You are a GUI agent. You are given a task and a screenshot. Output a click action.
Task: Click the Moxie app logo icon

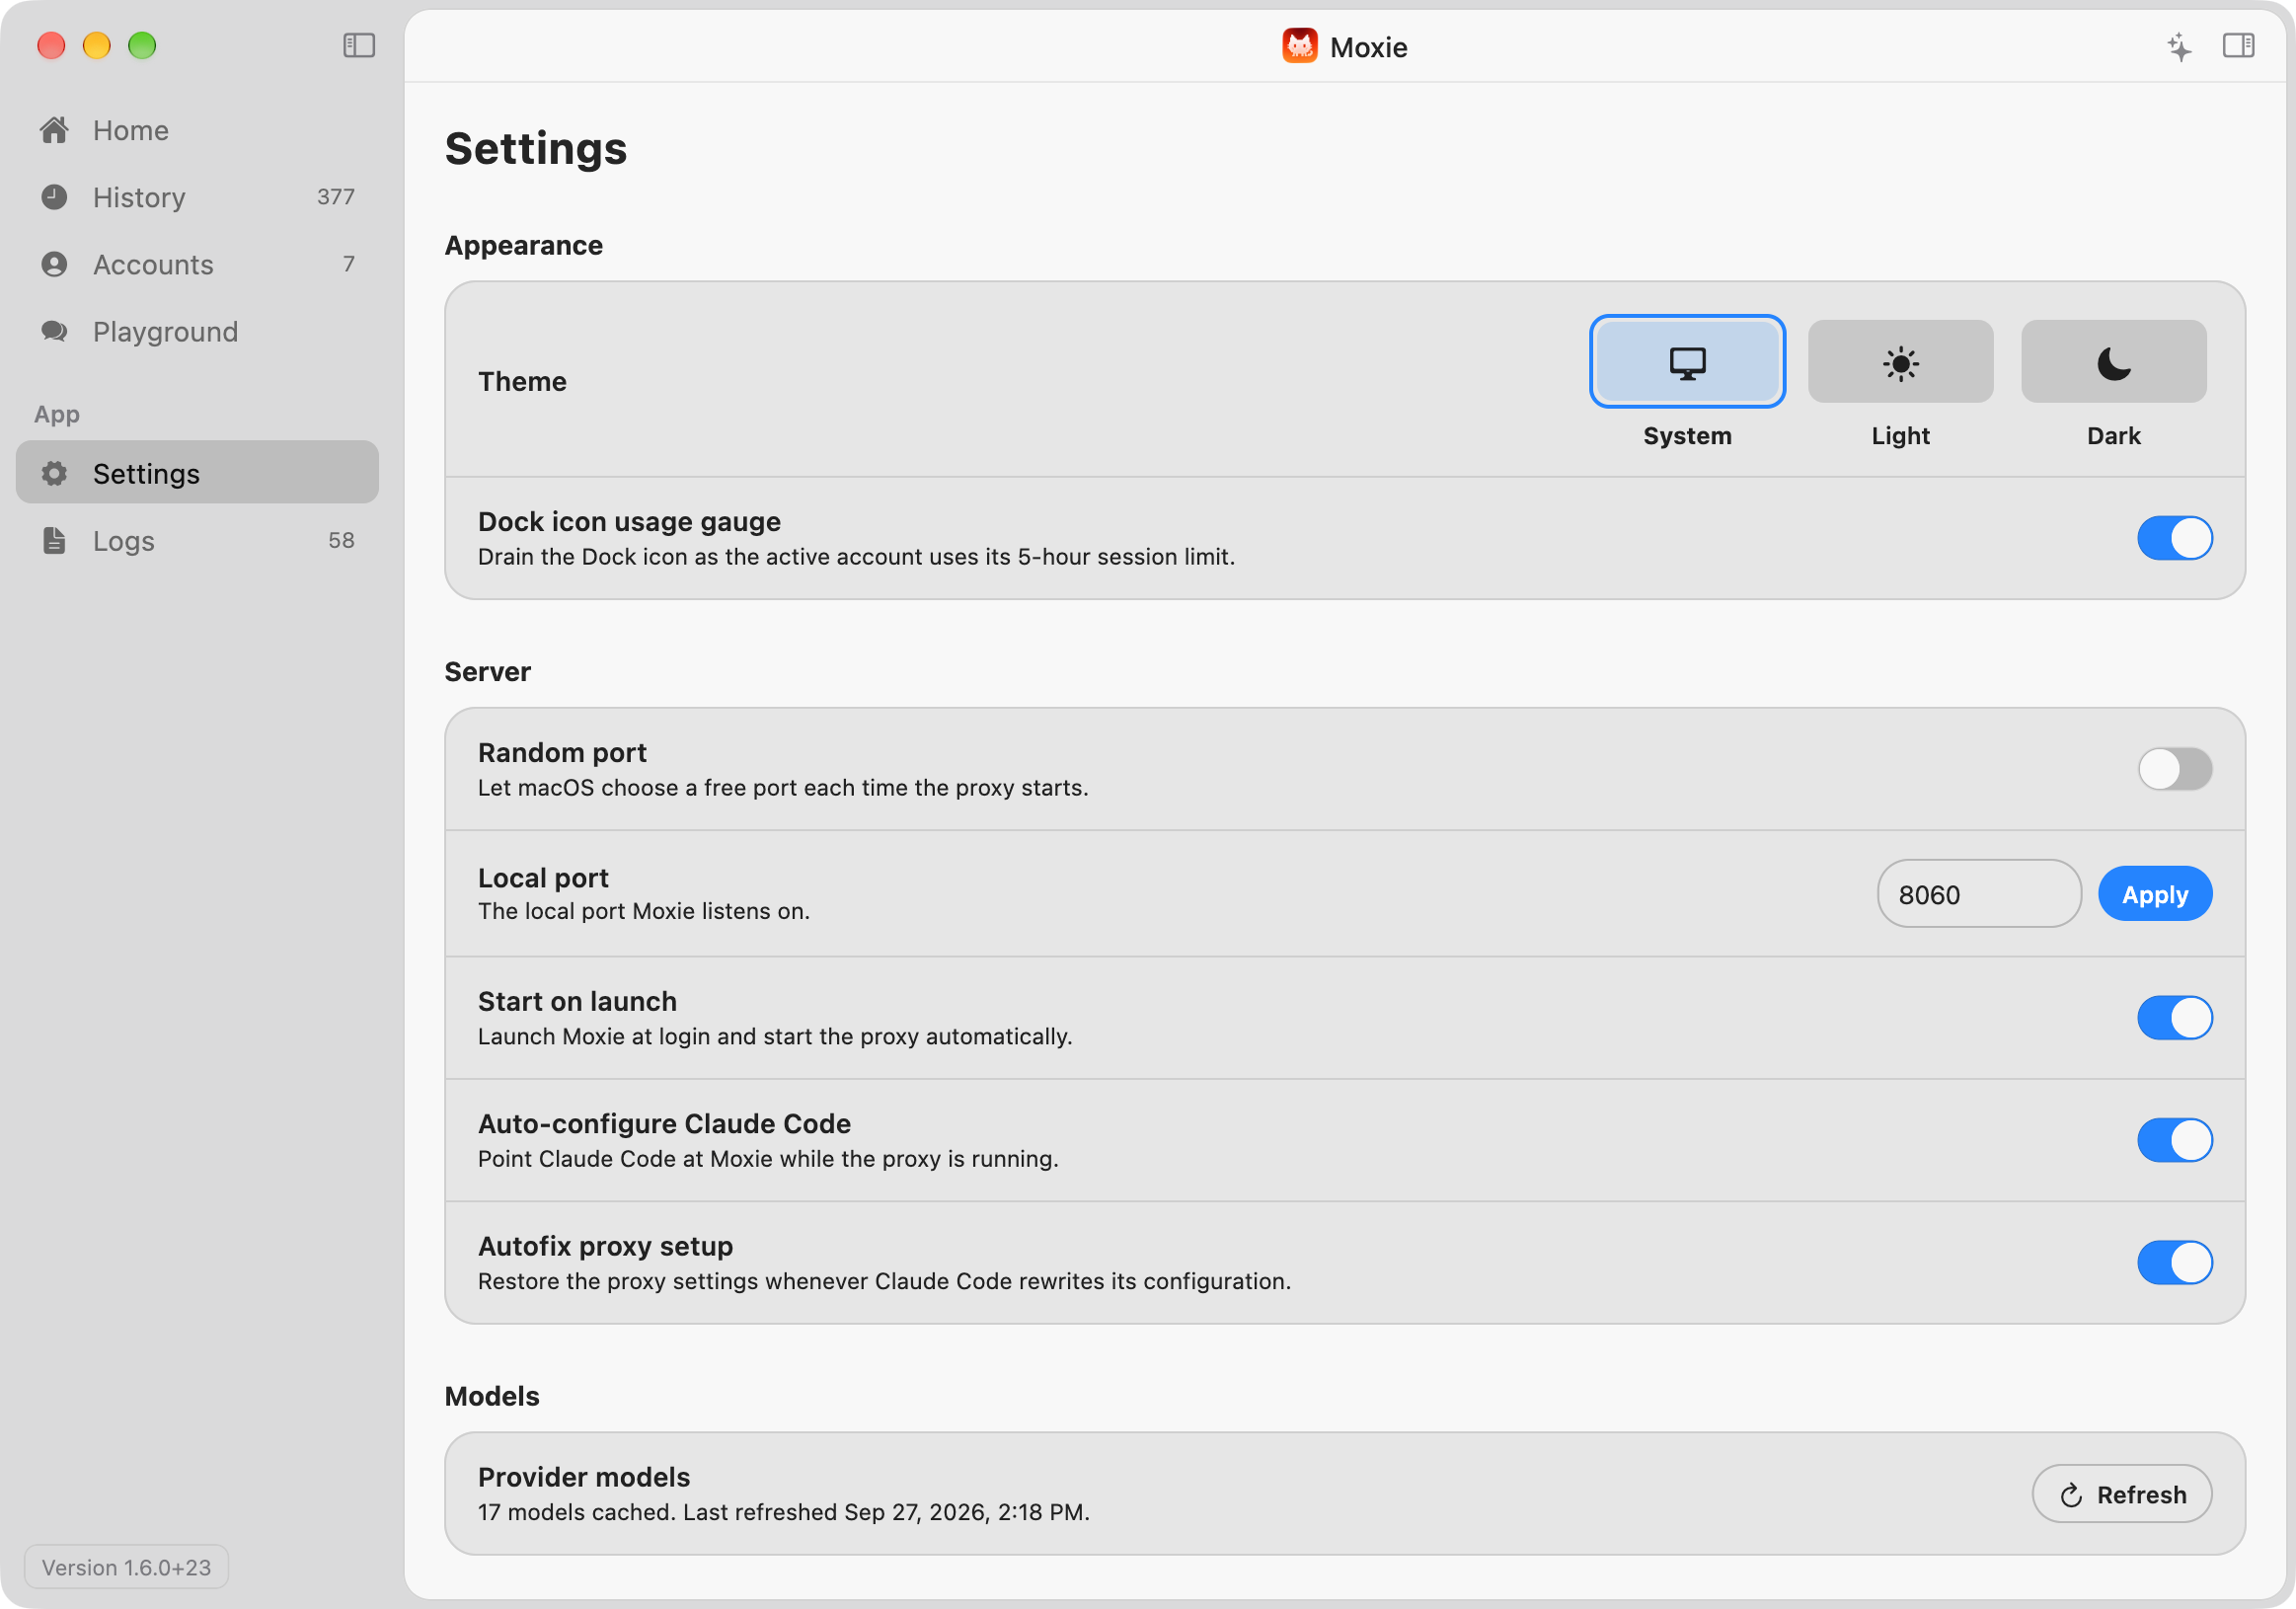coord(1299,46)
